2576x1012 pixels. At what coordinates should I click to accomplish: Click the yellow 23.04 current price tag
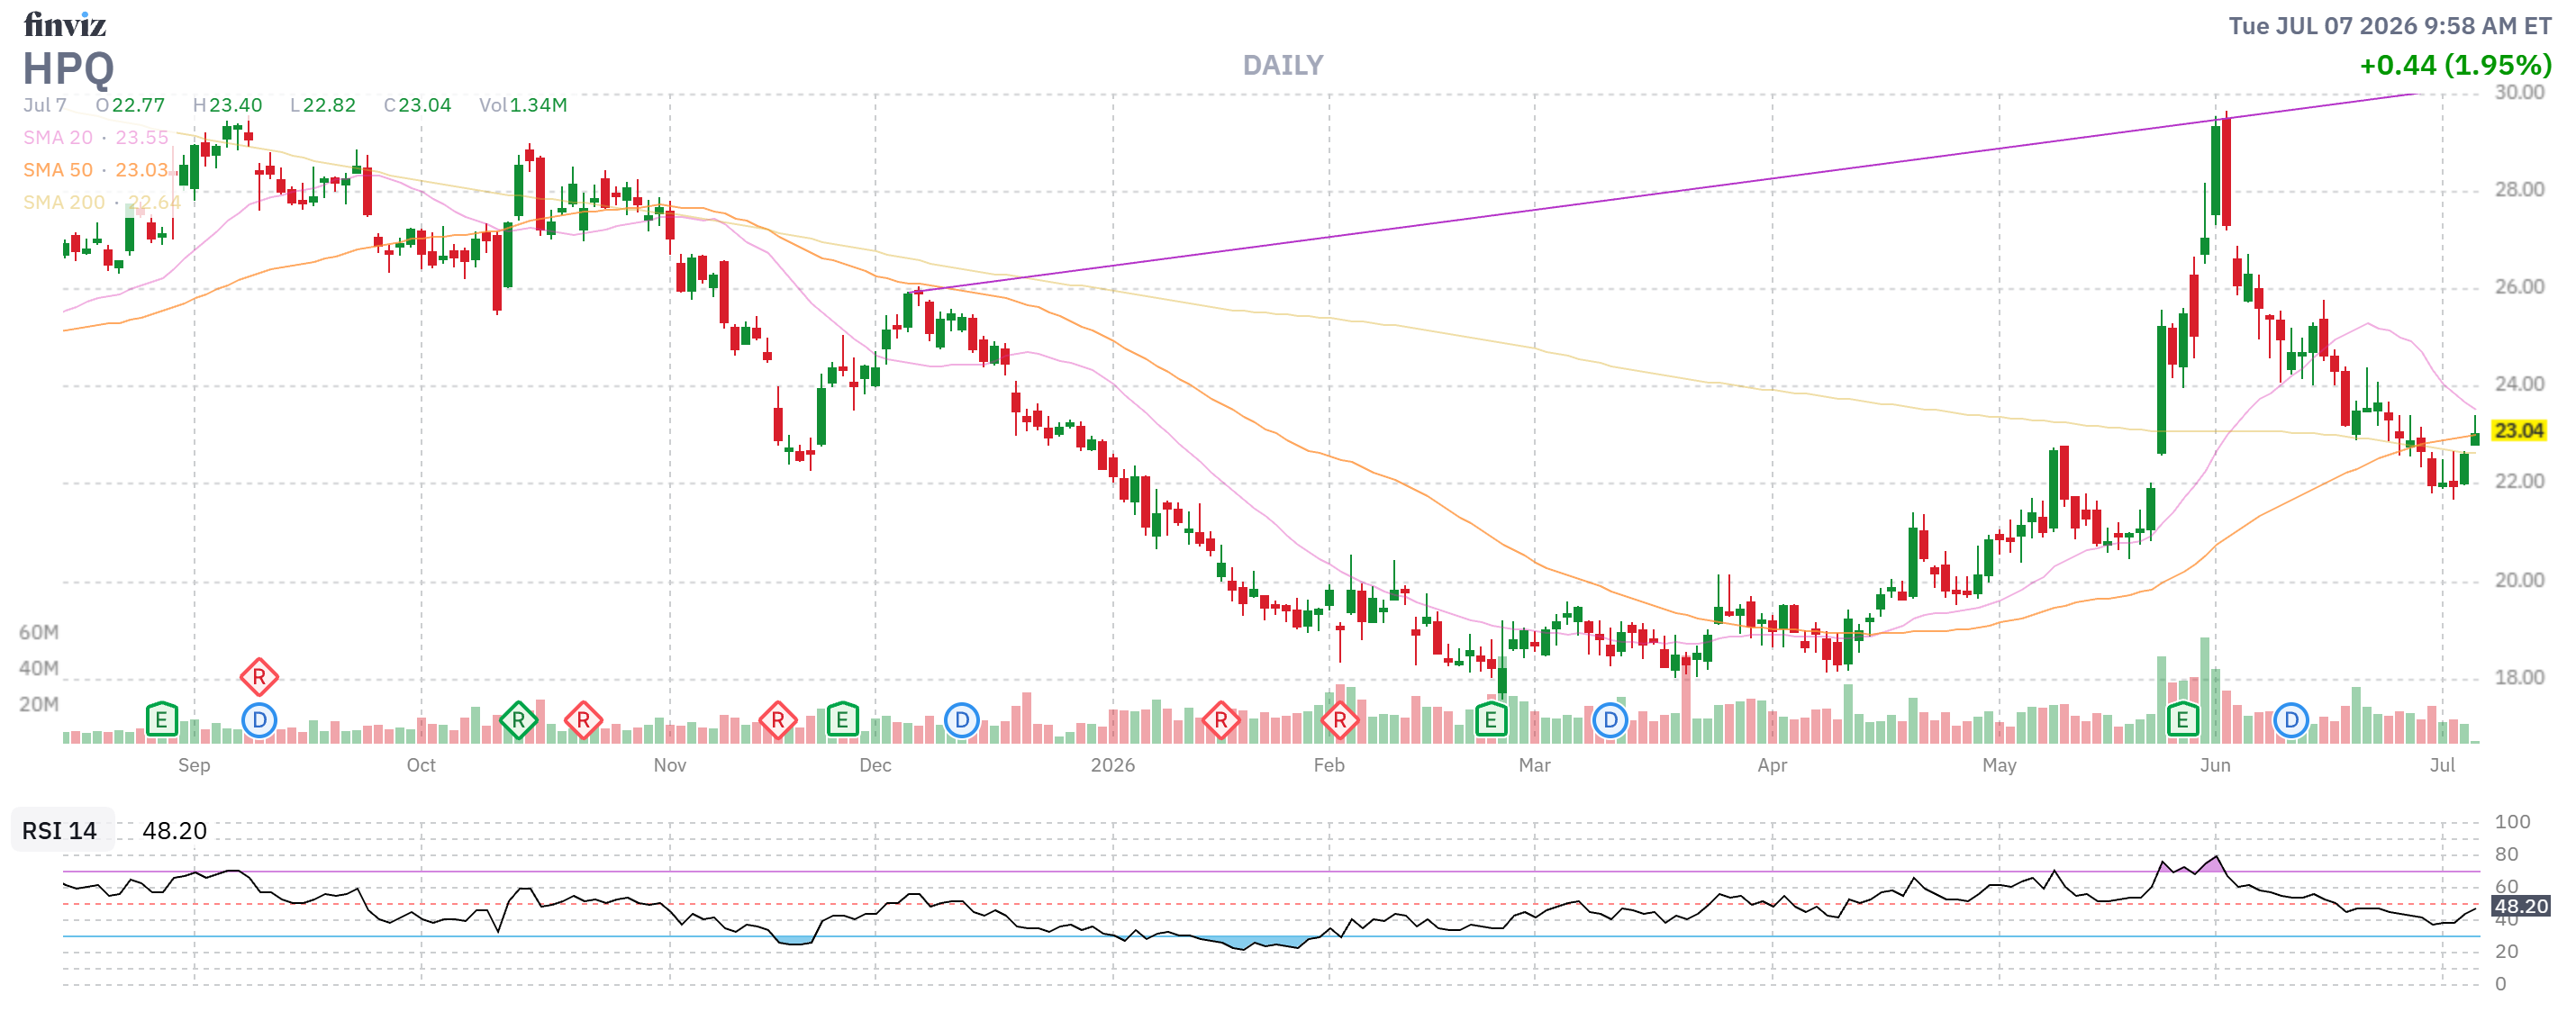(2517, 430)
